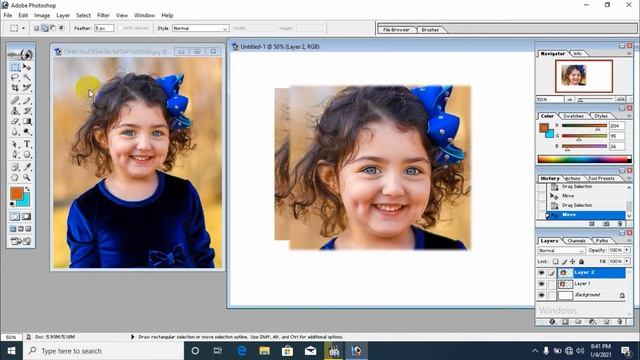Select the Notes tool
The width and height of the screenshot is (640, 360).
15,167
